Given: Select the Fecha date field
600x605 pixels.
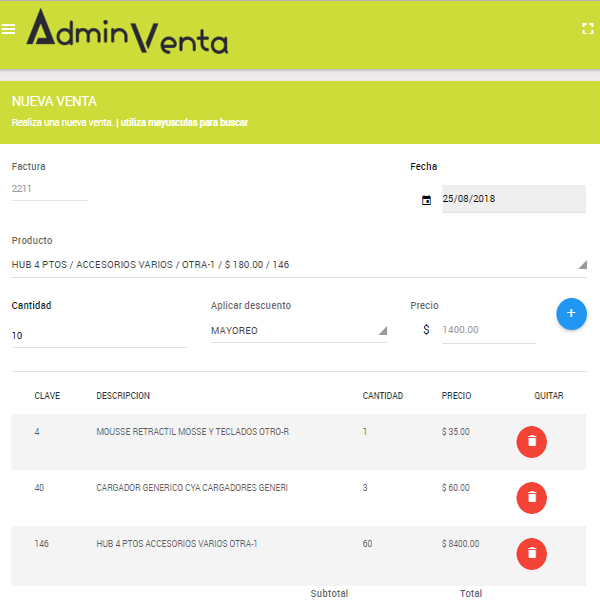Looking at the screenshot, I should [x=513, y=199].
